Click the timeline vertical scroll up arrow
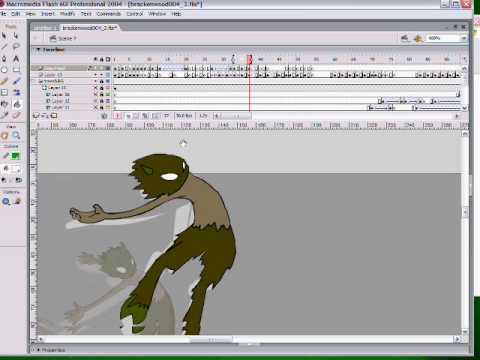The width and height of the screenshot is (480, 360). click(x=464, y=68)
